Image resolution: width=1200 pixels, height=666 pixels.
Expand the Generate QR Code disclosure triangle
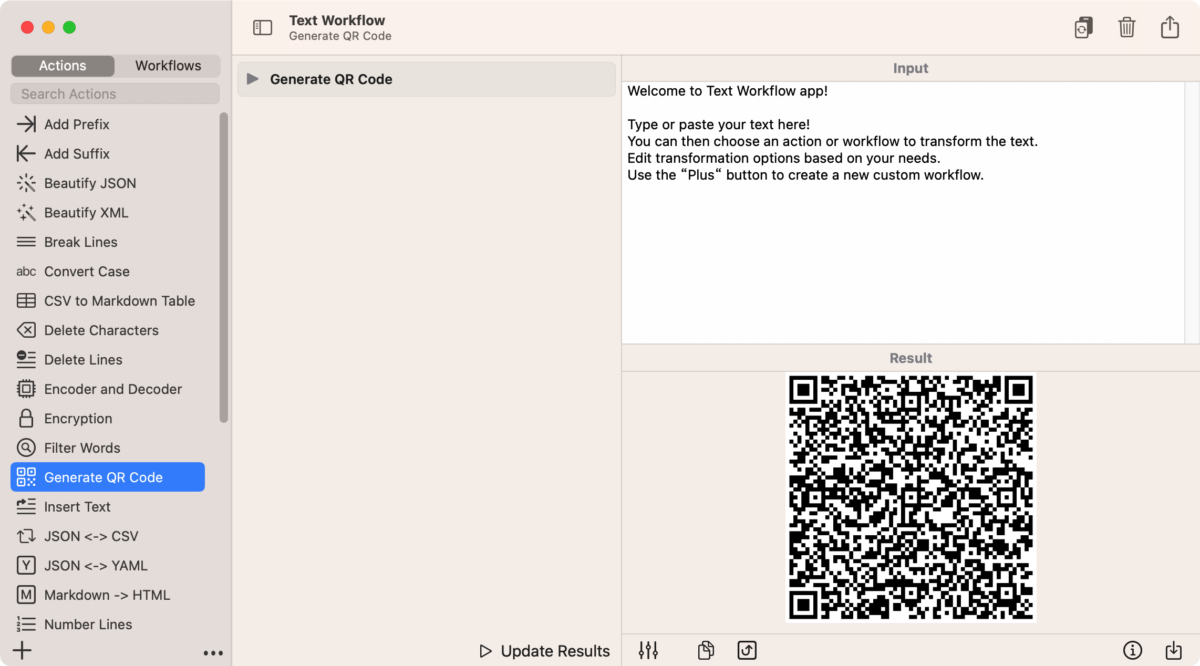click(x=253, y=79)
